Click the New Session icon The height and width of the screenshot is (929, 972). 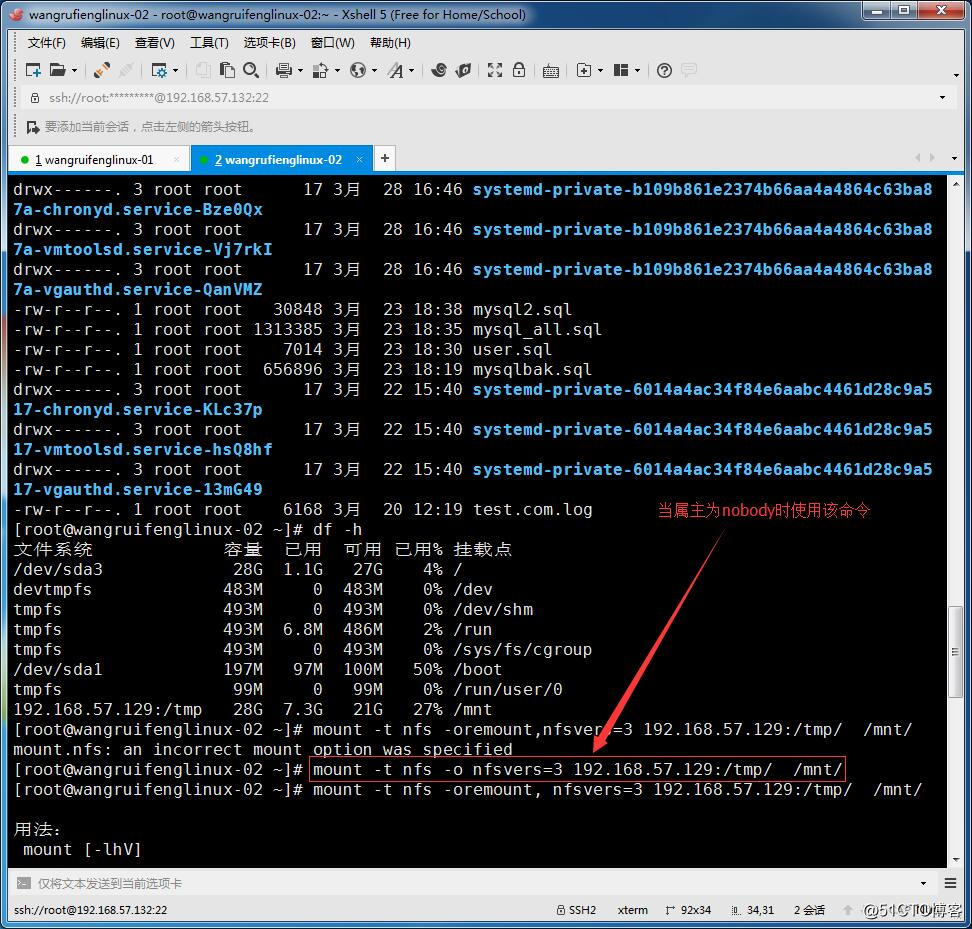pyautogui.click(x=33, y=70)
